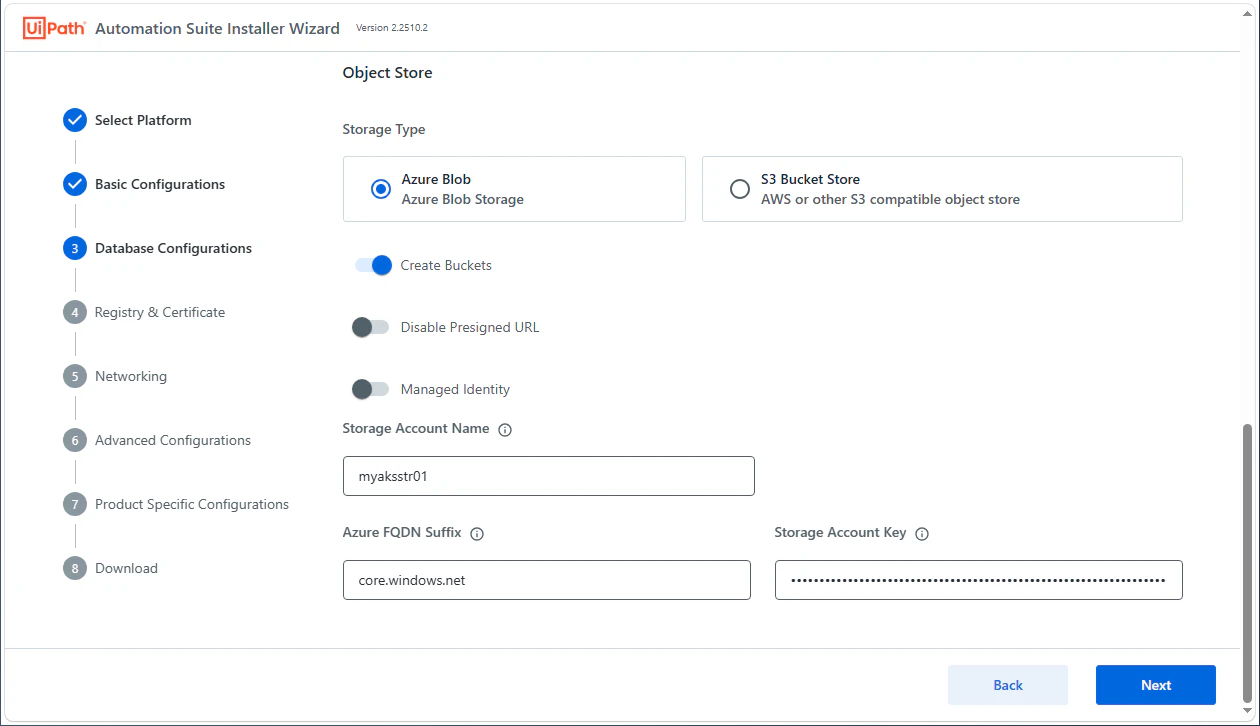The width and height of the screenshot is (1260, 726).
Task: Click the Version 2.2510.2 text
Action: coord(392,28)
